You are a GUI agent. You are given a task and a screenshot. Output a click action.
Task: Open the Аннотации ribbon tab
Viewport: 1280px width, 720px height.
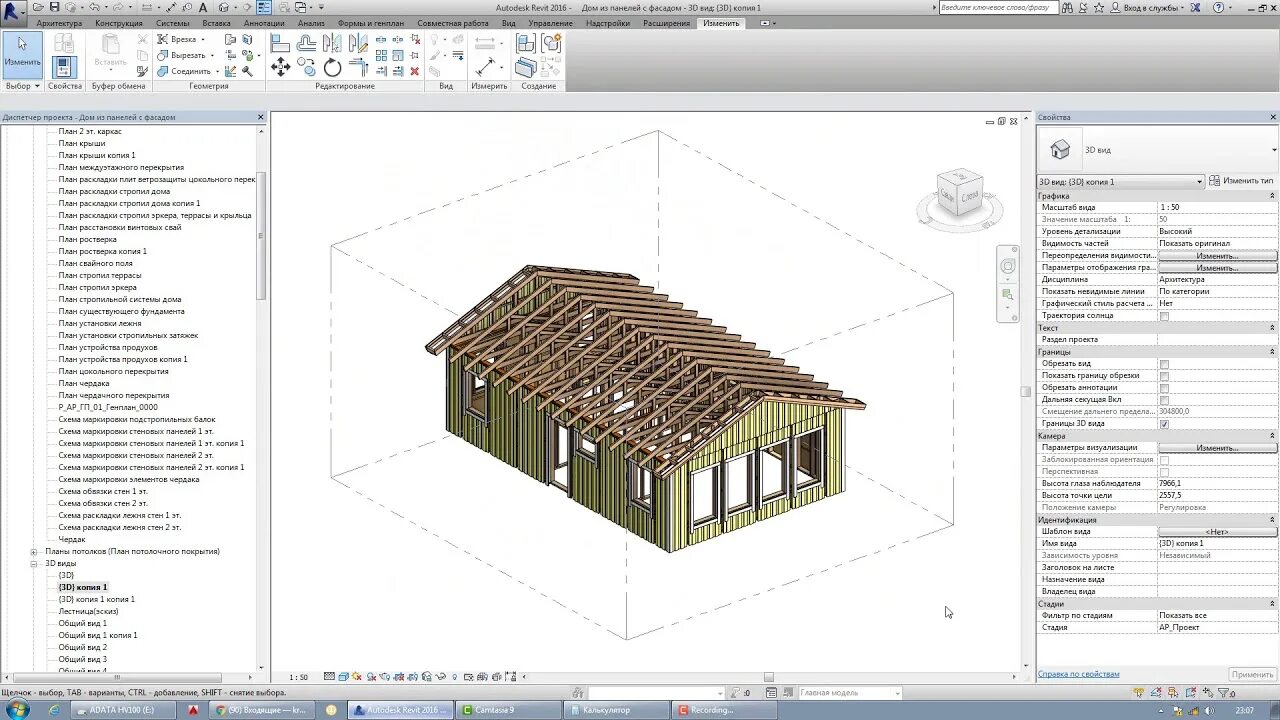point(264,23)
